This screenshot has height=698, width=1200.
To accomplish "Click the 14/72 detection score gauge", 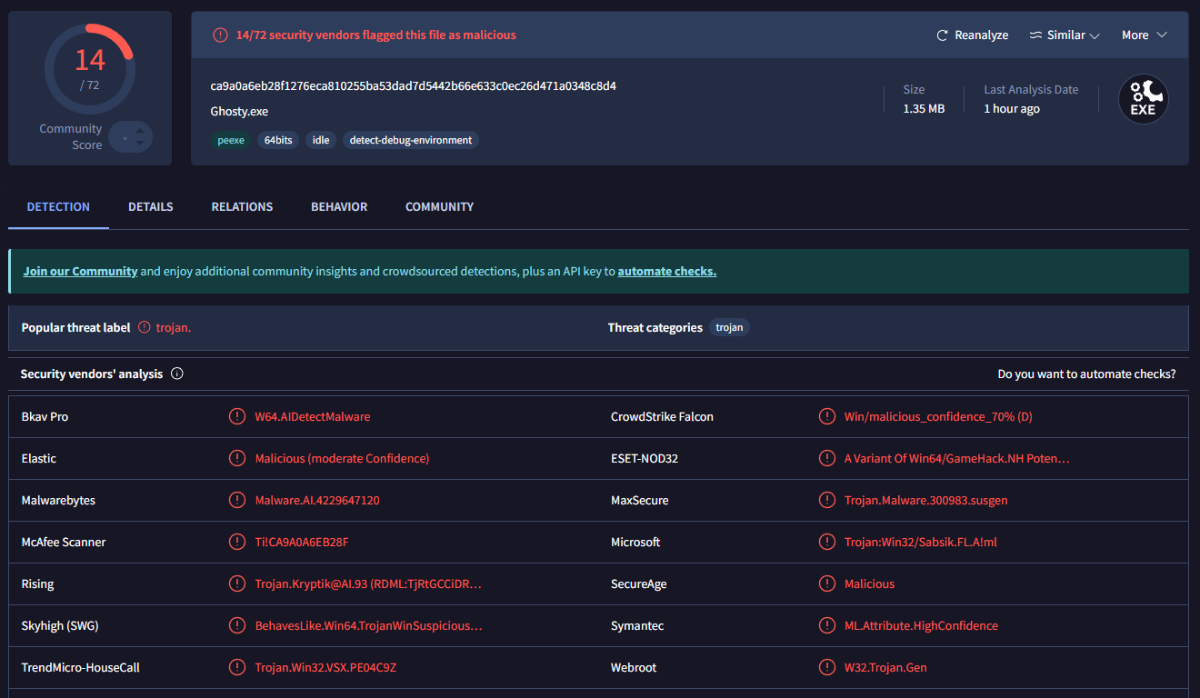I will click(89, 68).
